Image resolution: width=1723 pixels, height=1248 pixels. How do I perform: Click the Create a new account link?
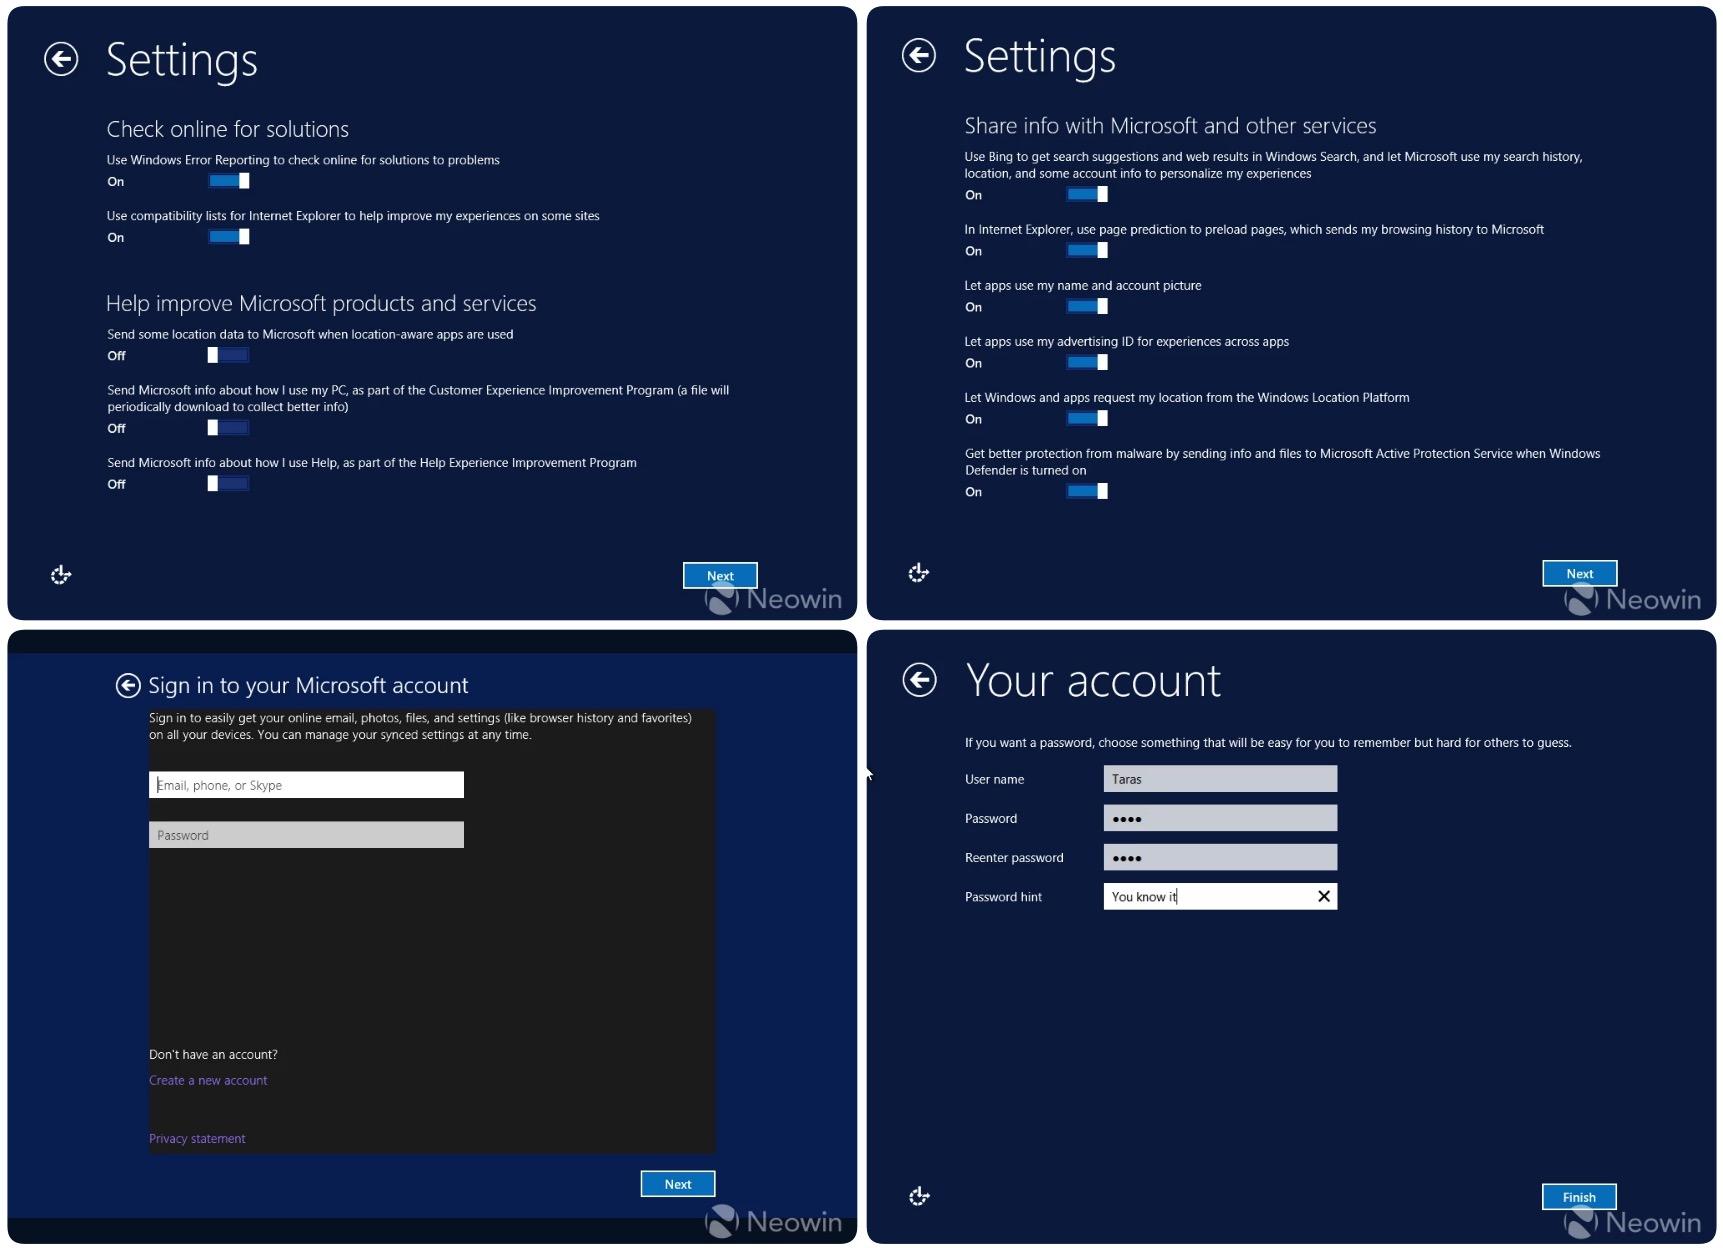click(208, 1080)
